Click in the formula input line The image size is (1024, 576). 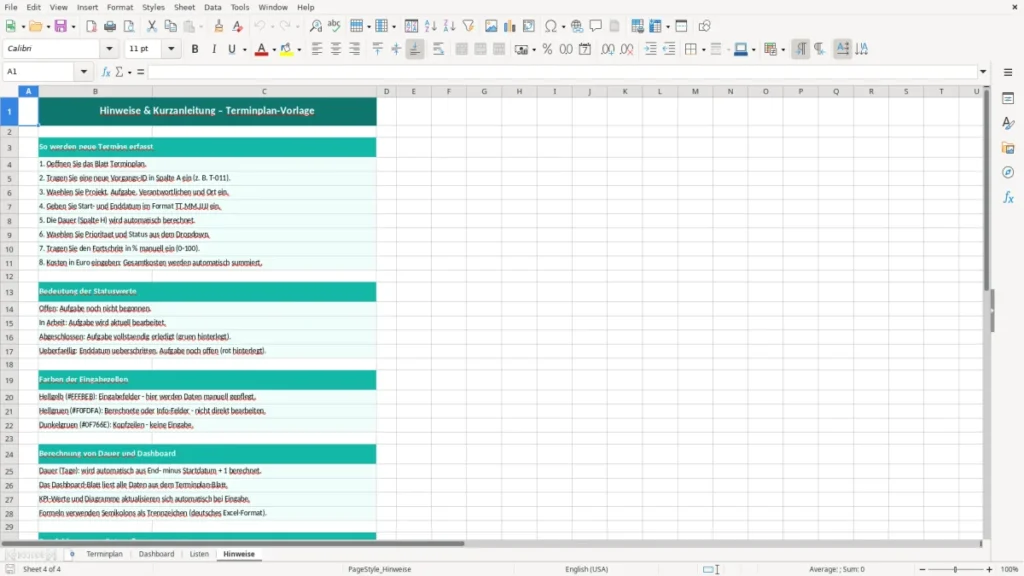pyautogui.click(x=562, y=72)
